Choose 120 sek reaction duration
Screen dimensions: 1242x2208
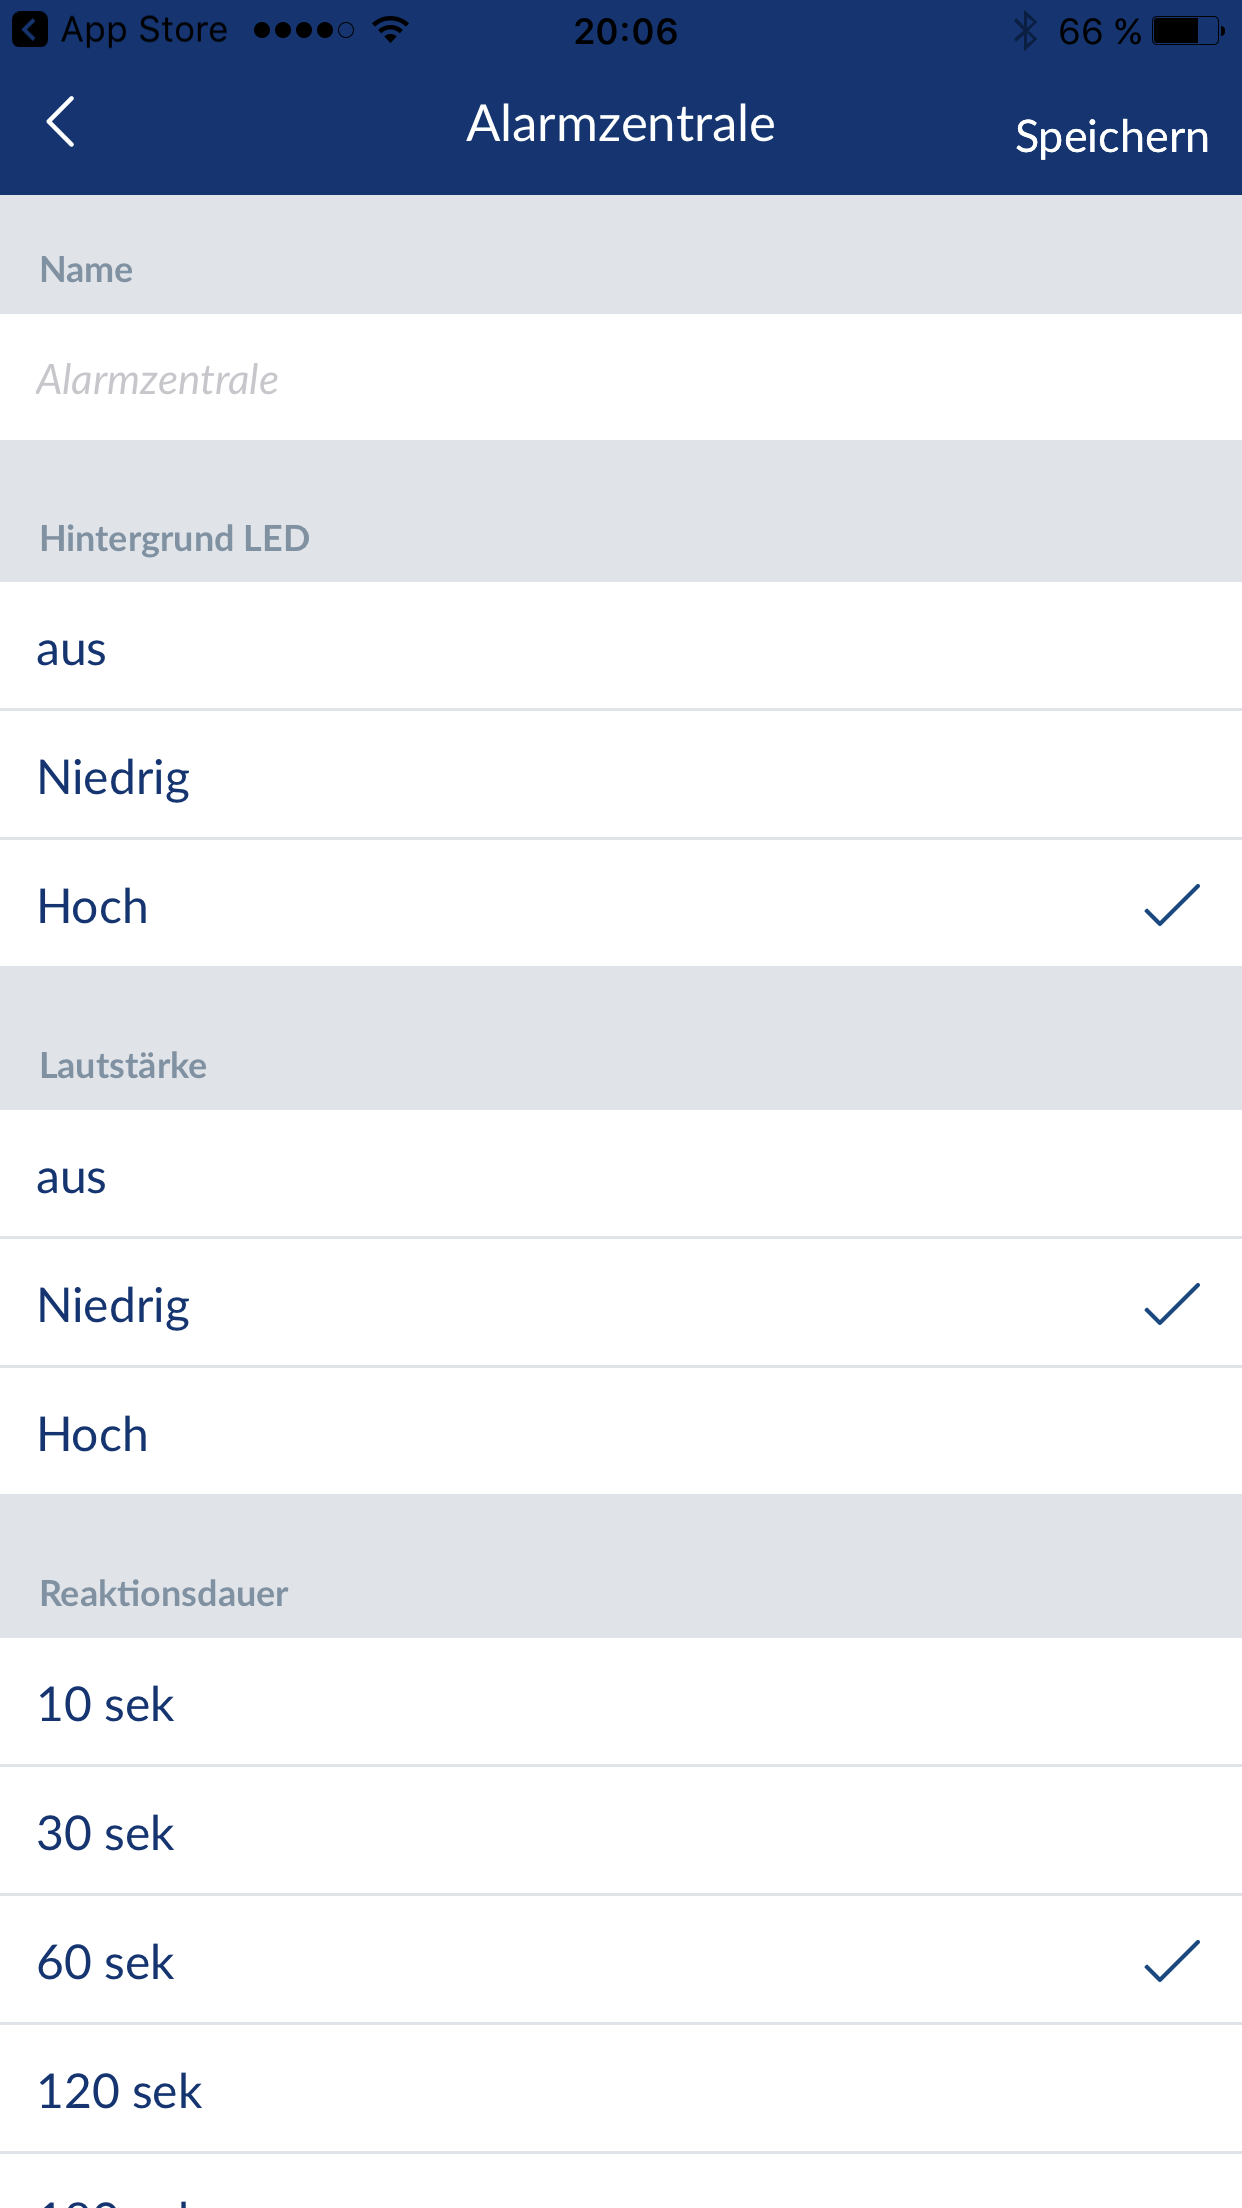[x=620, y=2090]
